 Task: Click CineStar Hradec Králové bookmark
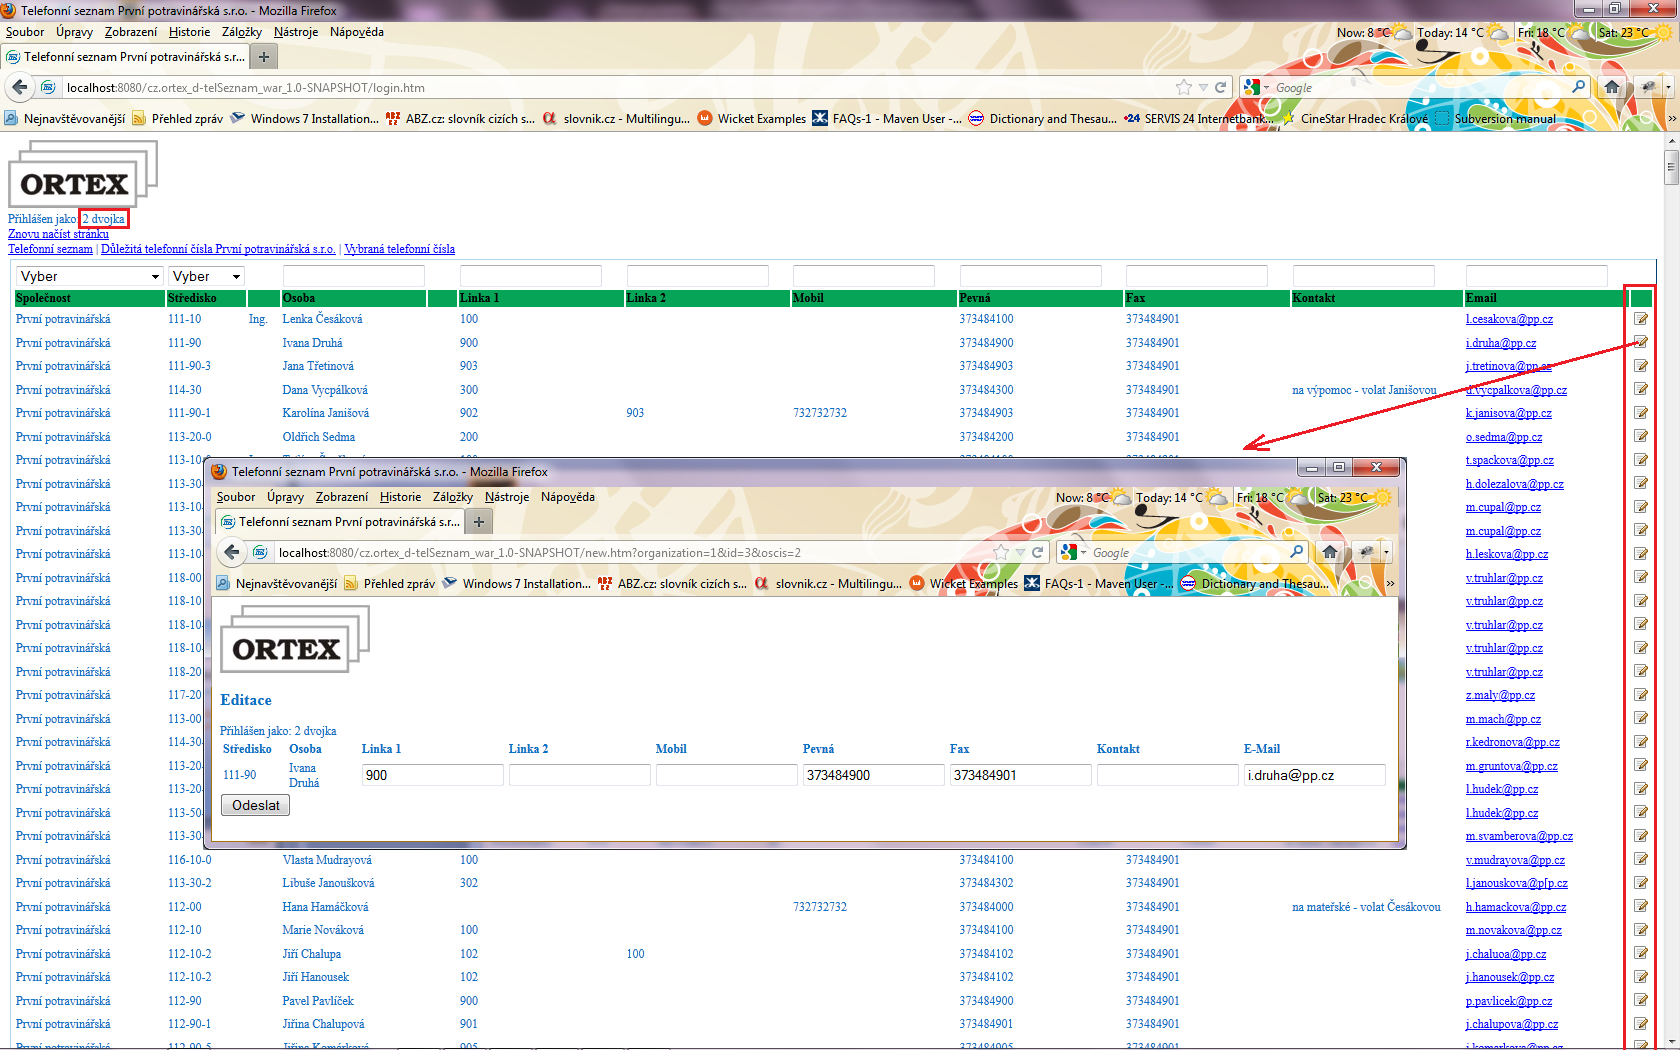click(x=1355, y=119)
